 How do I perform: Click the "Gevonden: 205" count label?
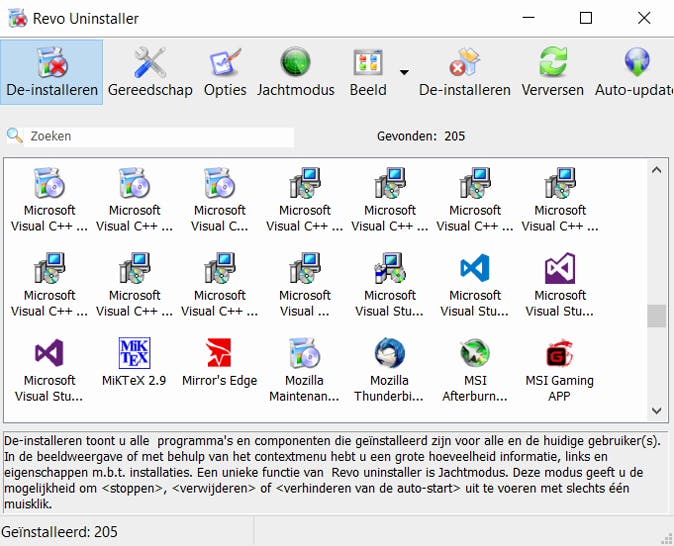(x=421, y=136)
